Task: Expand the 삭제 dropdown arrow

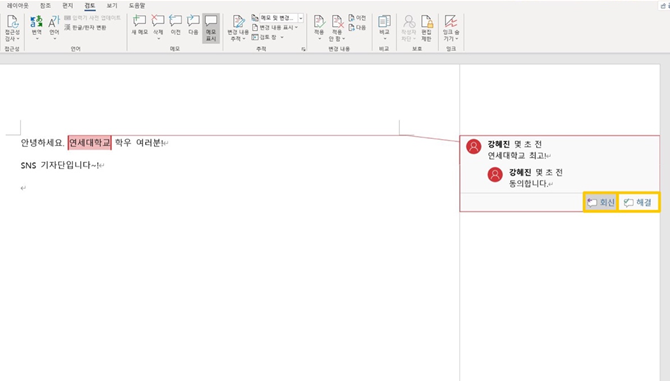Action: (158, 38)
